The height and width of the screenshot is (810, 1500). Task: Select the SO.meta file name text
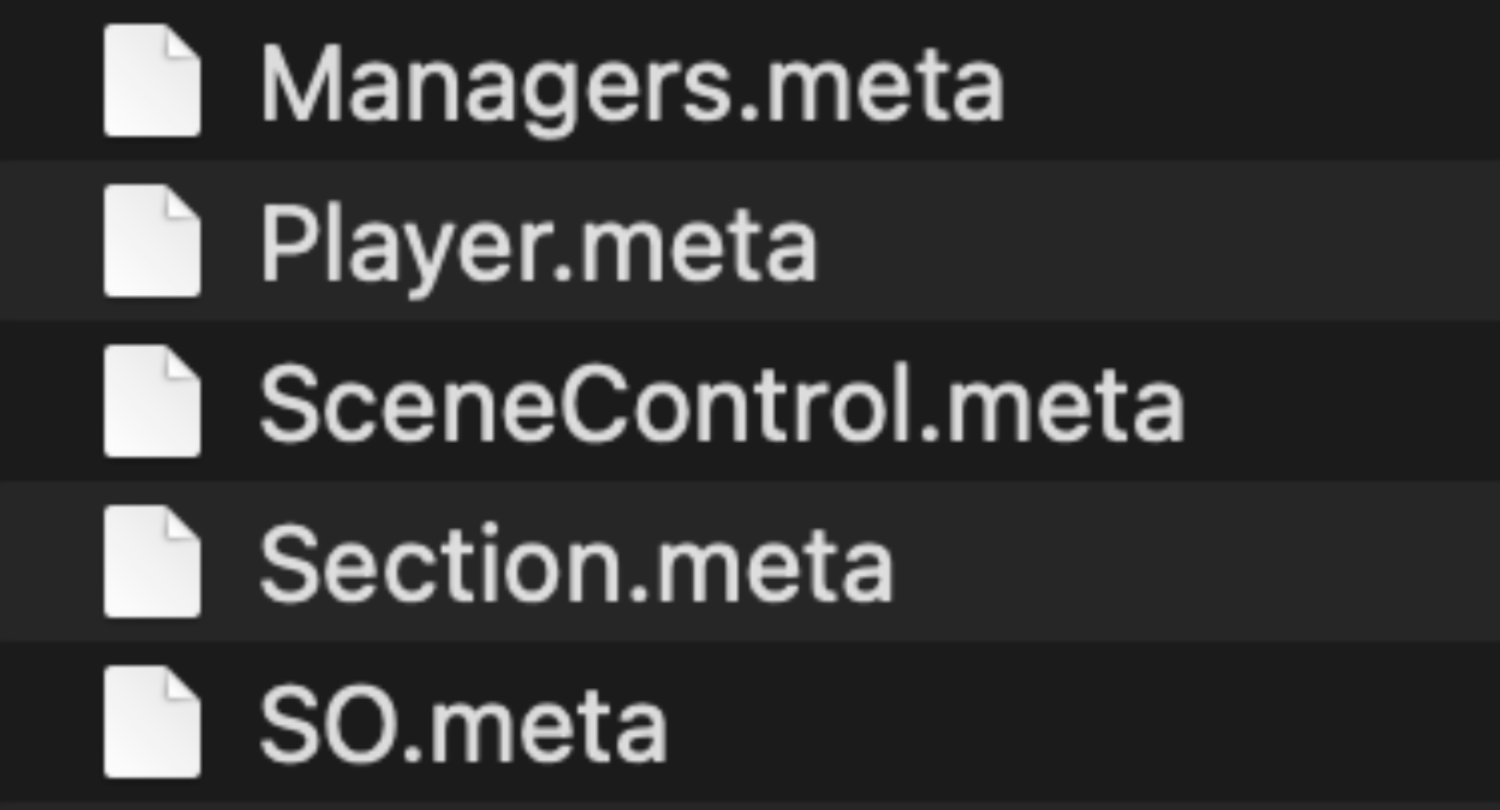[464, 726]
